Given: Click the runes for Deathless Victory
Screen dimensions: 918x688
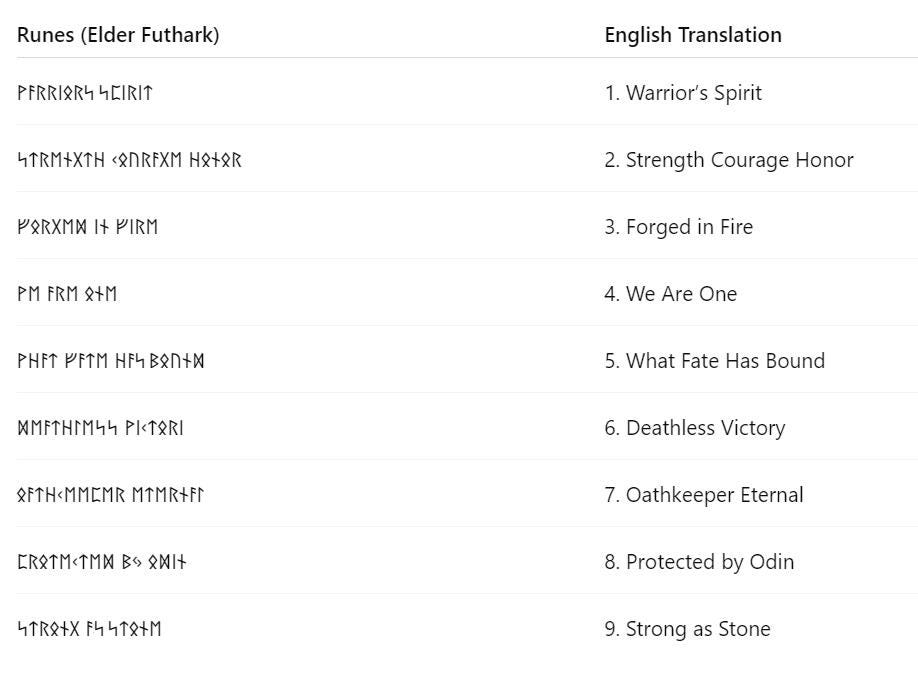Looking at the screenshot, I should pyautogui.click(x=100, y=428).
